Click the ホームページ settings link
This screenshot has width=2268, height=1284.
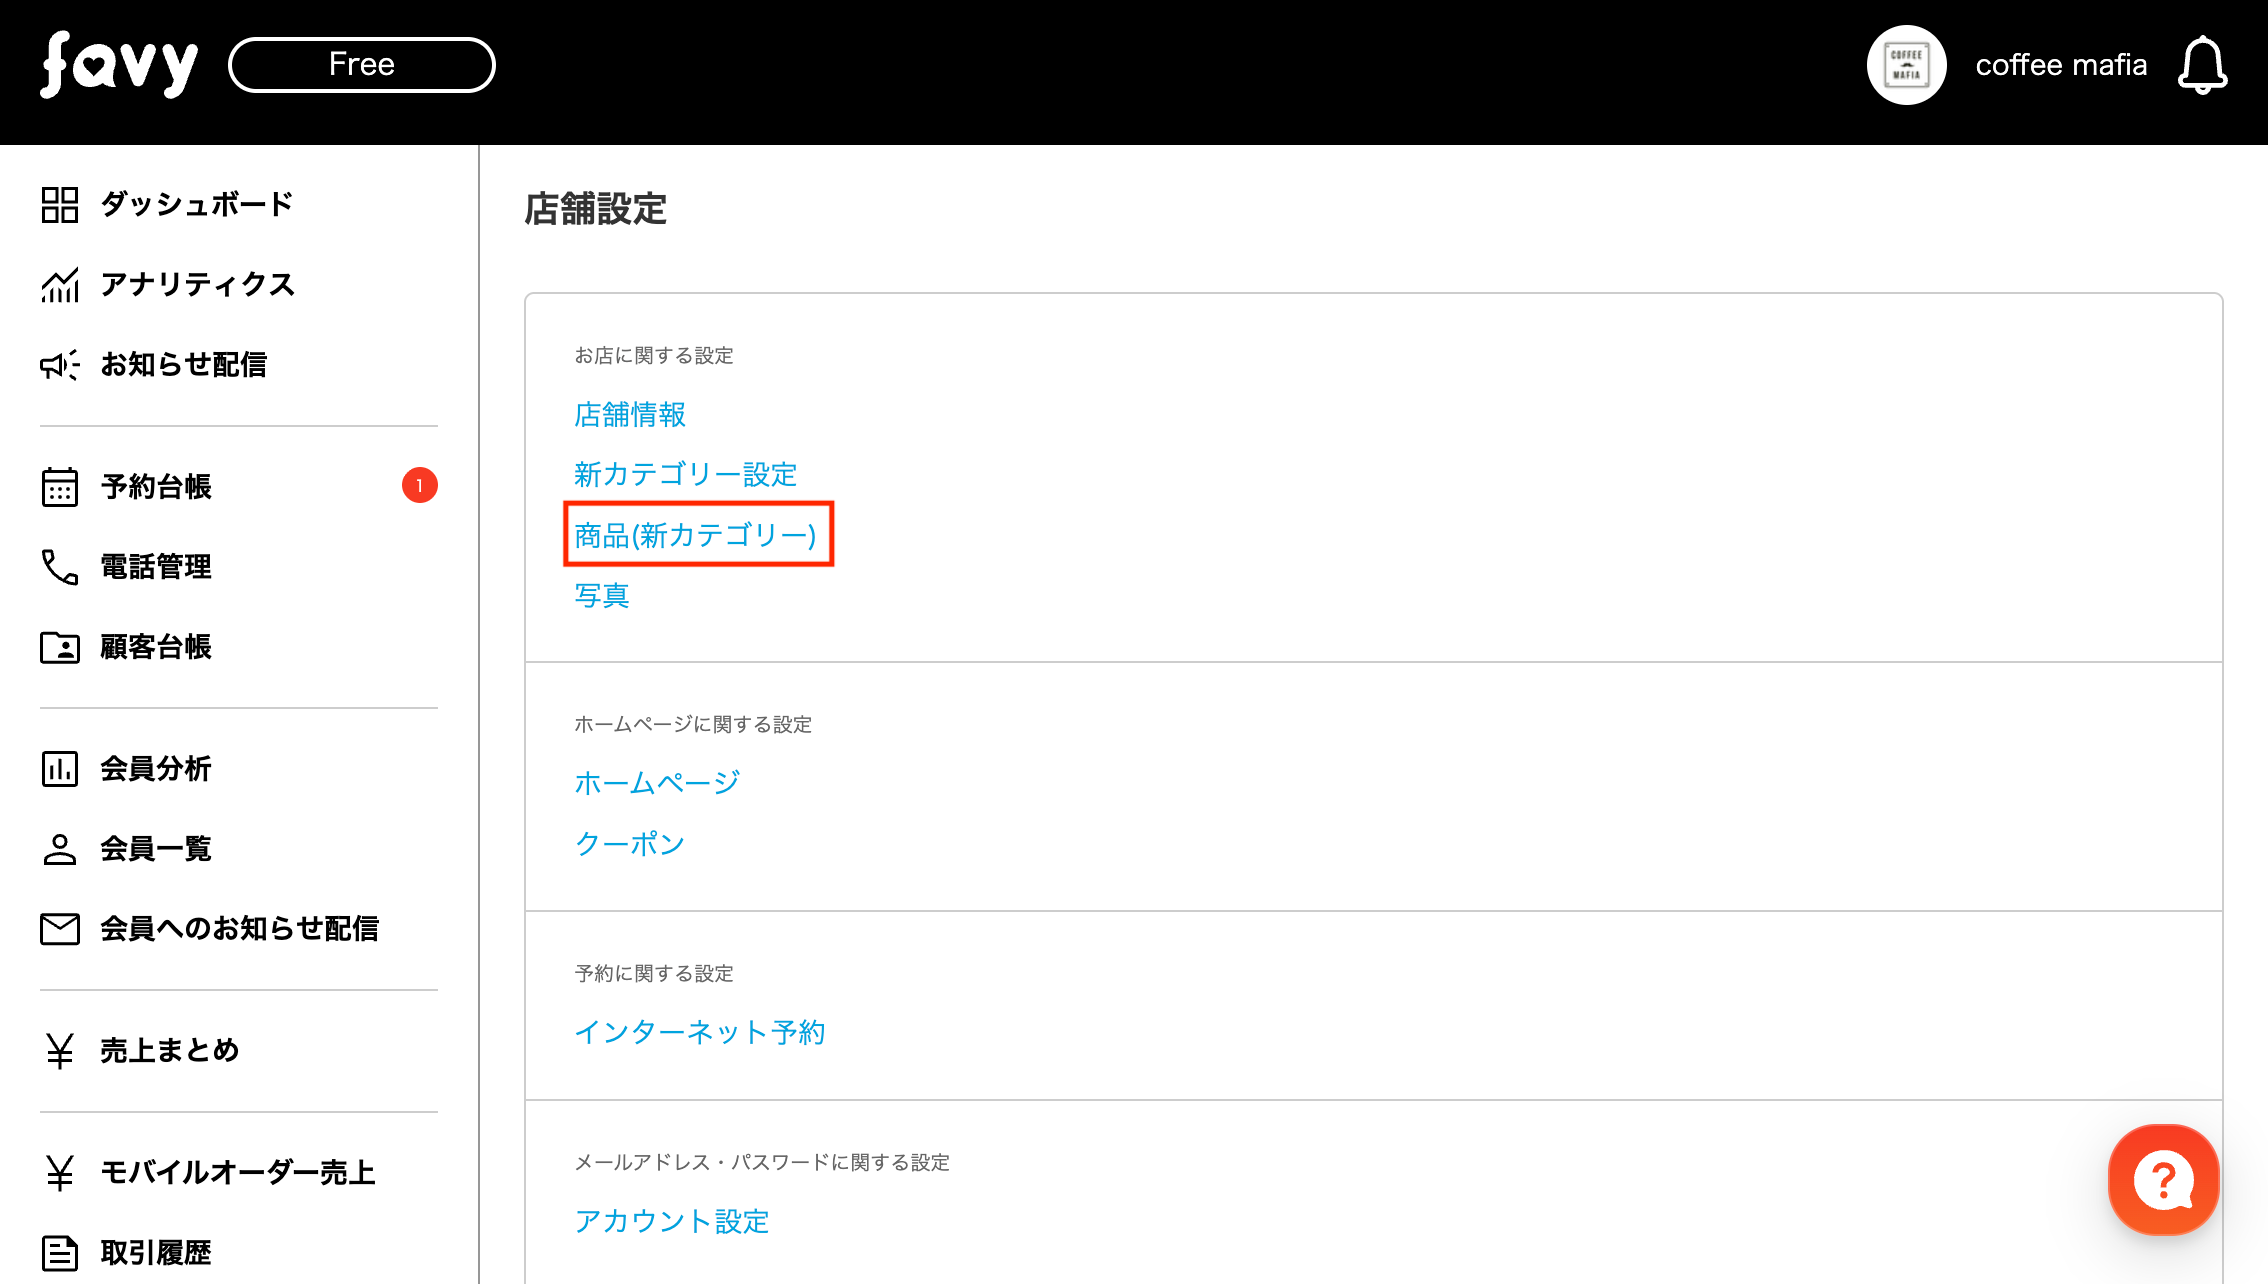(657, 783)
